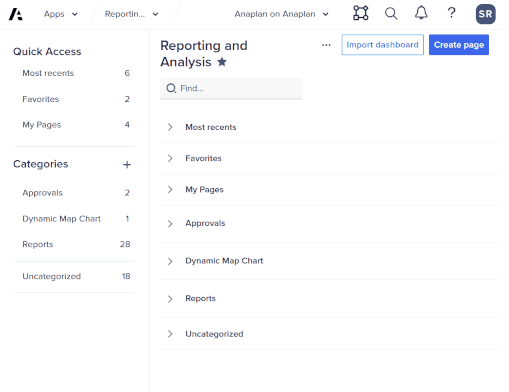Expand the Dynamic Map Chart section
The height and width of the screenshot is (392, 509).
pos(170,261)
